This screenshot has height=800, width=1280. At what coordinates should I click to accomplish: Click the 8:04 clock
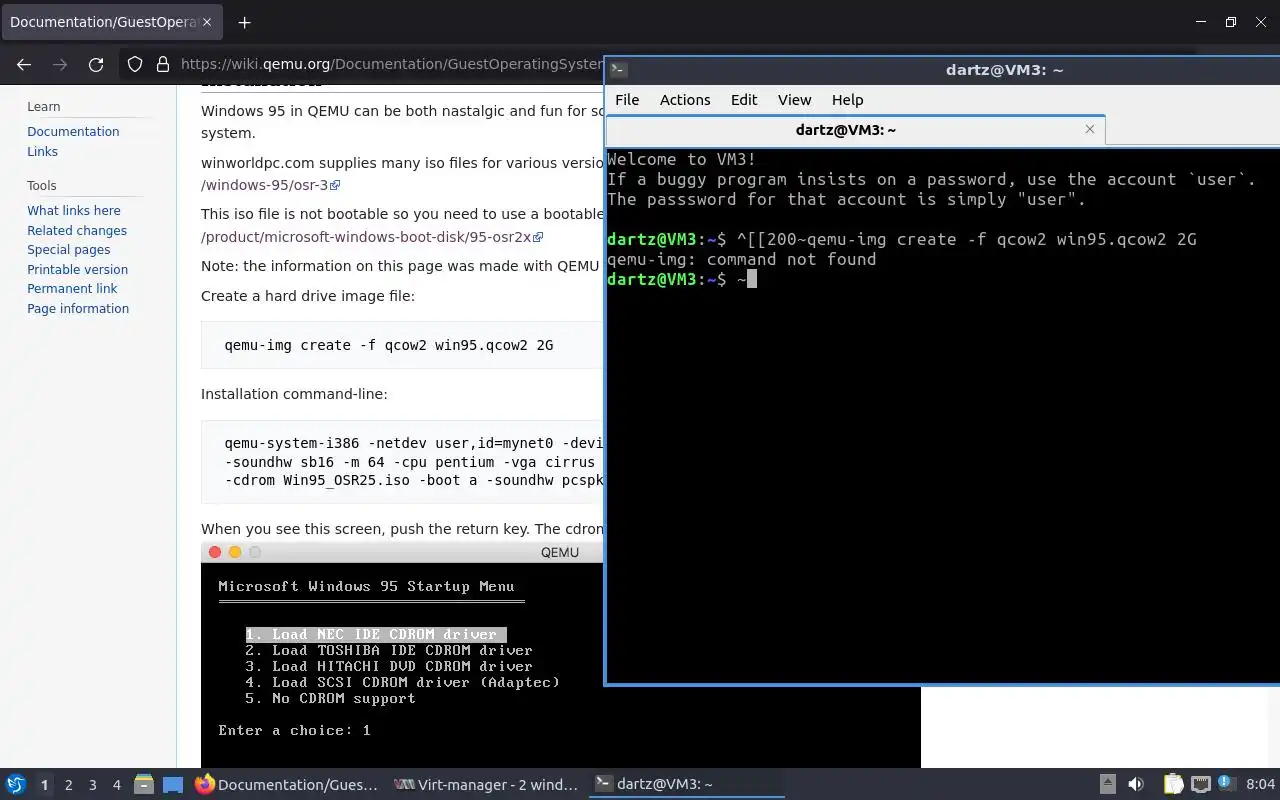(x=1260, y=784)
